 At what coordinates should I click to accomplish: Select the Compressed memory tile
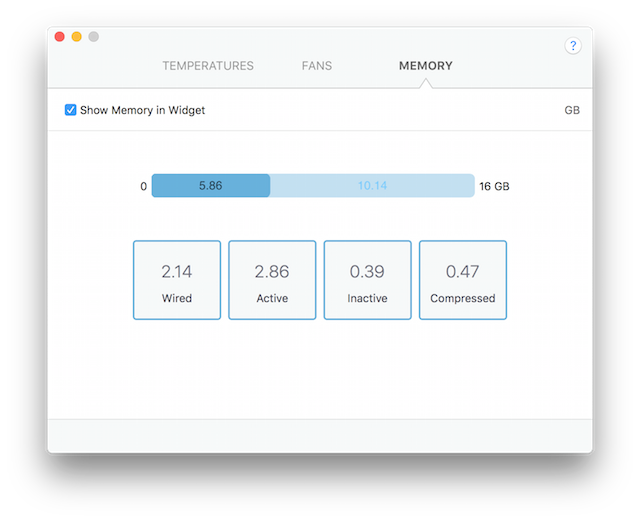[463, 280]
